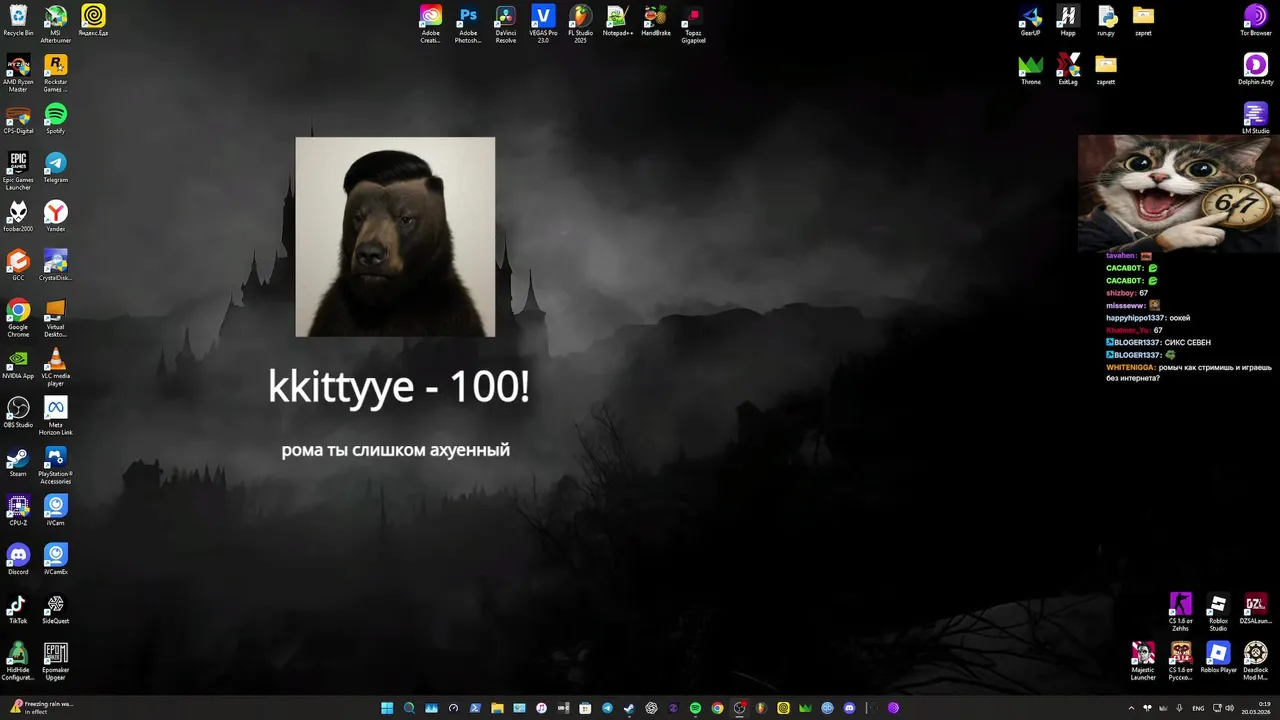Screen dimensions: 1280x720
Task: Open Epic Games Launcher desktop shortcut
Action: 18,171
